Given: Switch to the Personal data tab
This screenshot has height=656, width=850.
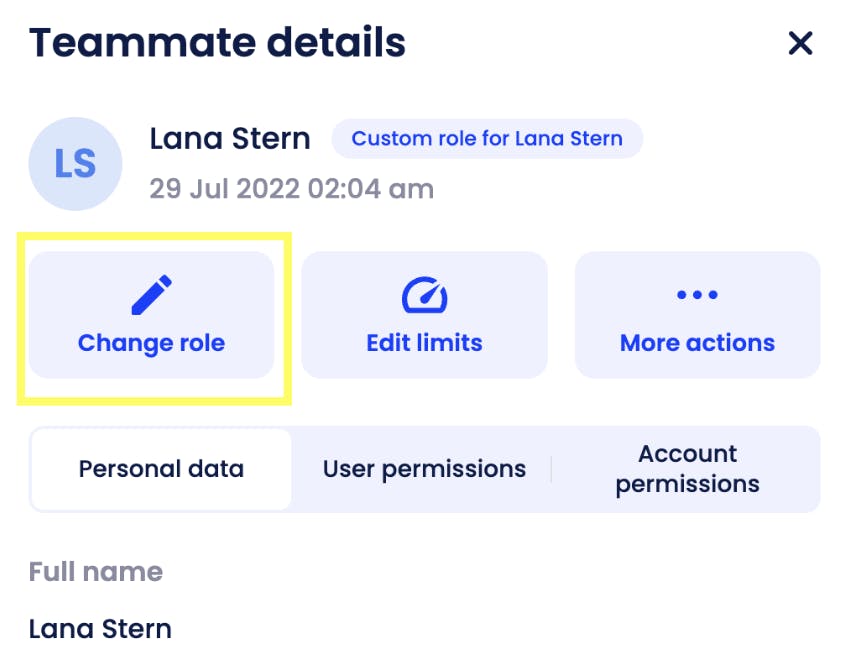Looking at the screenshot, I should click(162, 470).
